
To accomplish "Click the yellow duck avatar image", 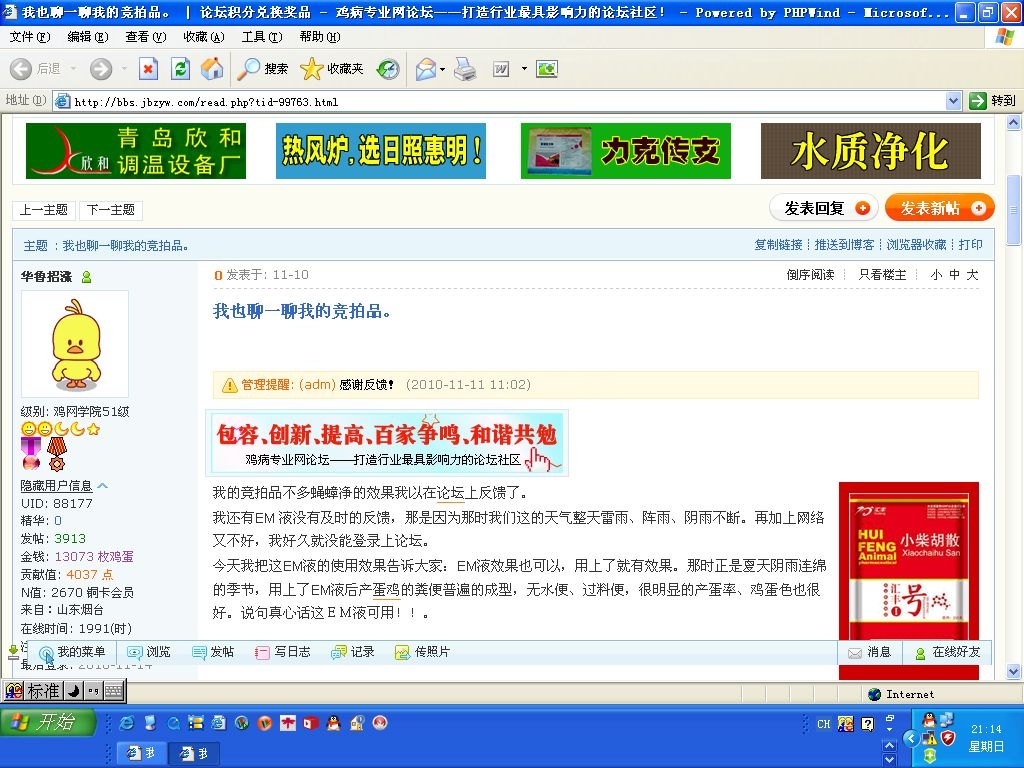I will (75, 345).
